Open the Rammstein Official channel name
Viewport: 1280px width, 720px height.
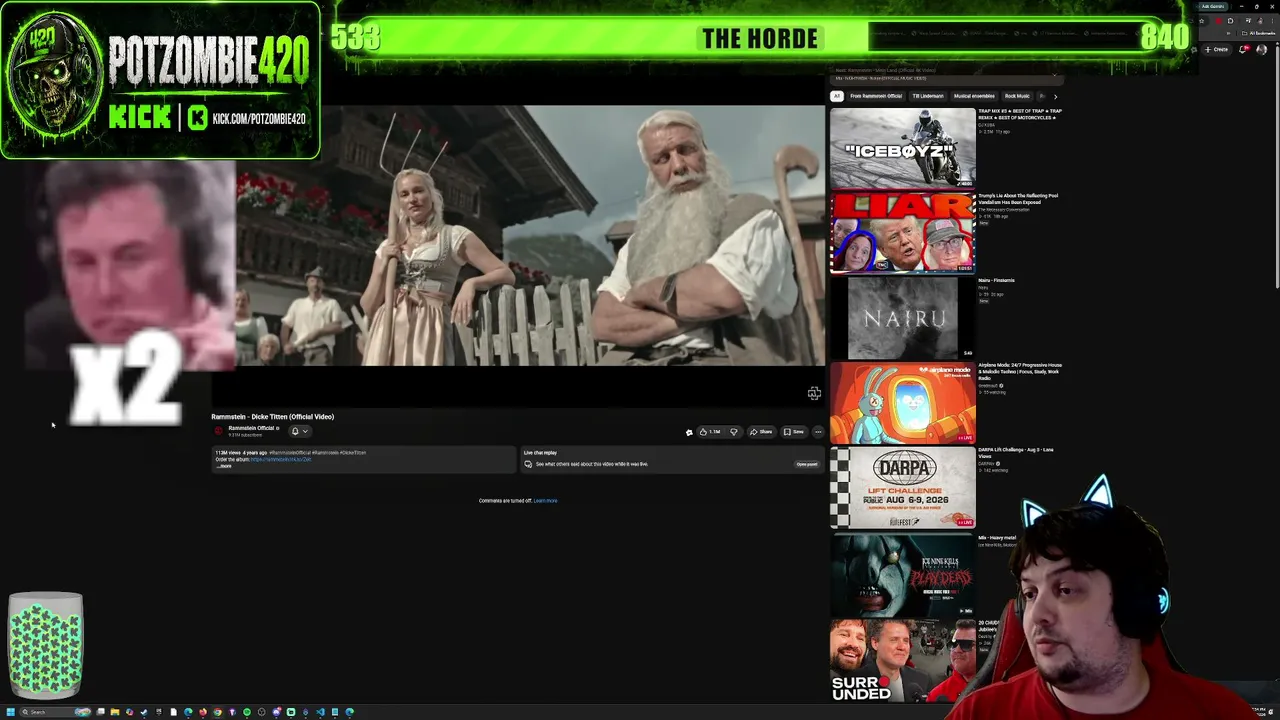(253, 428)
